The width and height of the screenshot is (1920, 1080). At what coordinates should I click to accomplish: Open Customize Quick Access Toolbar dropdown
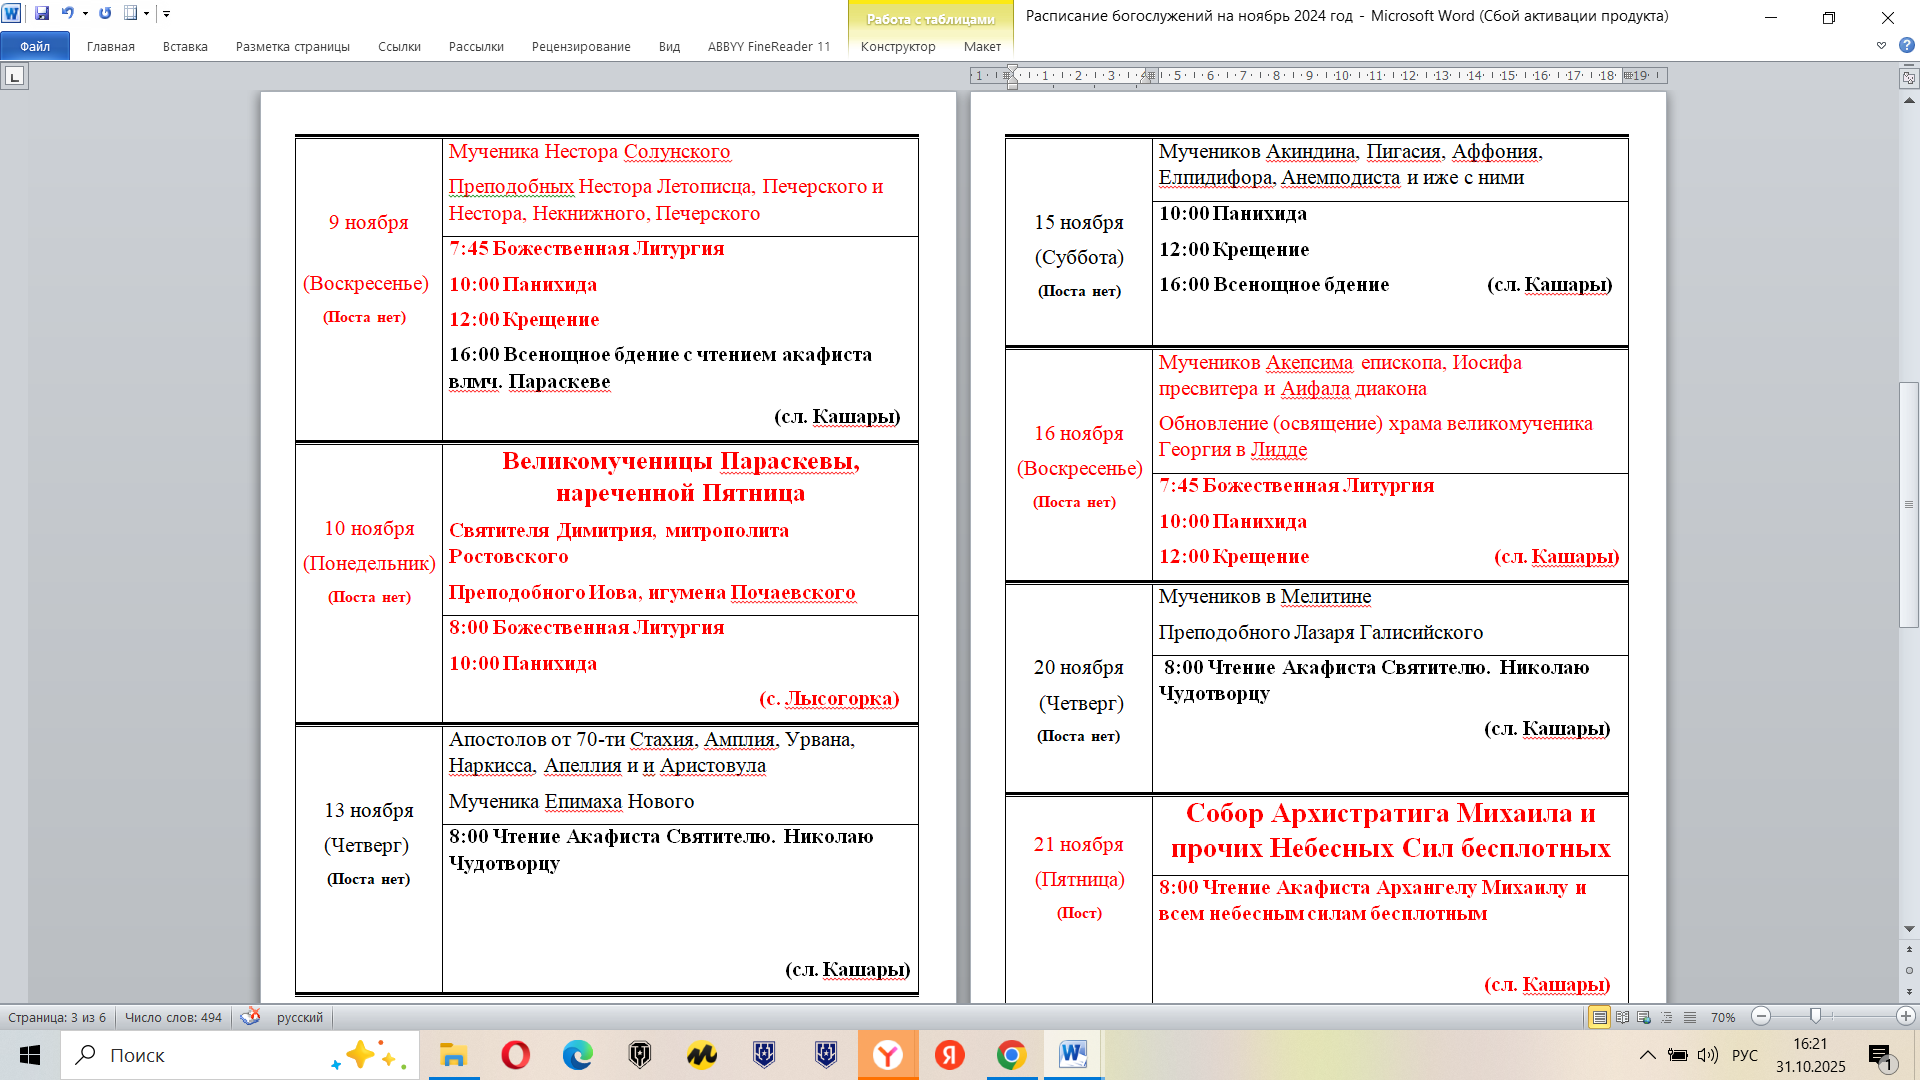point(167,14)
